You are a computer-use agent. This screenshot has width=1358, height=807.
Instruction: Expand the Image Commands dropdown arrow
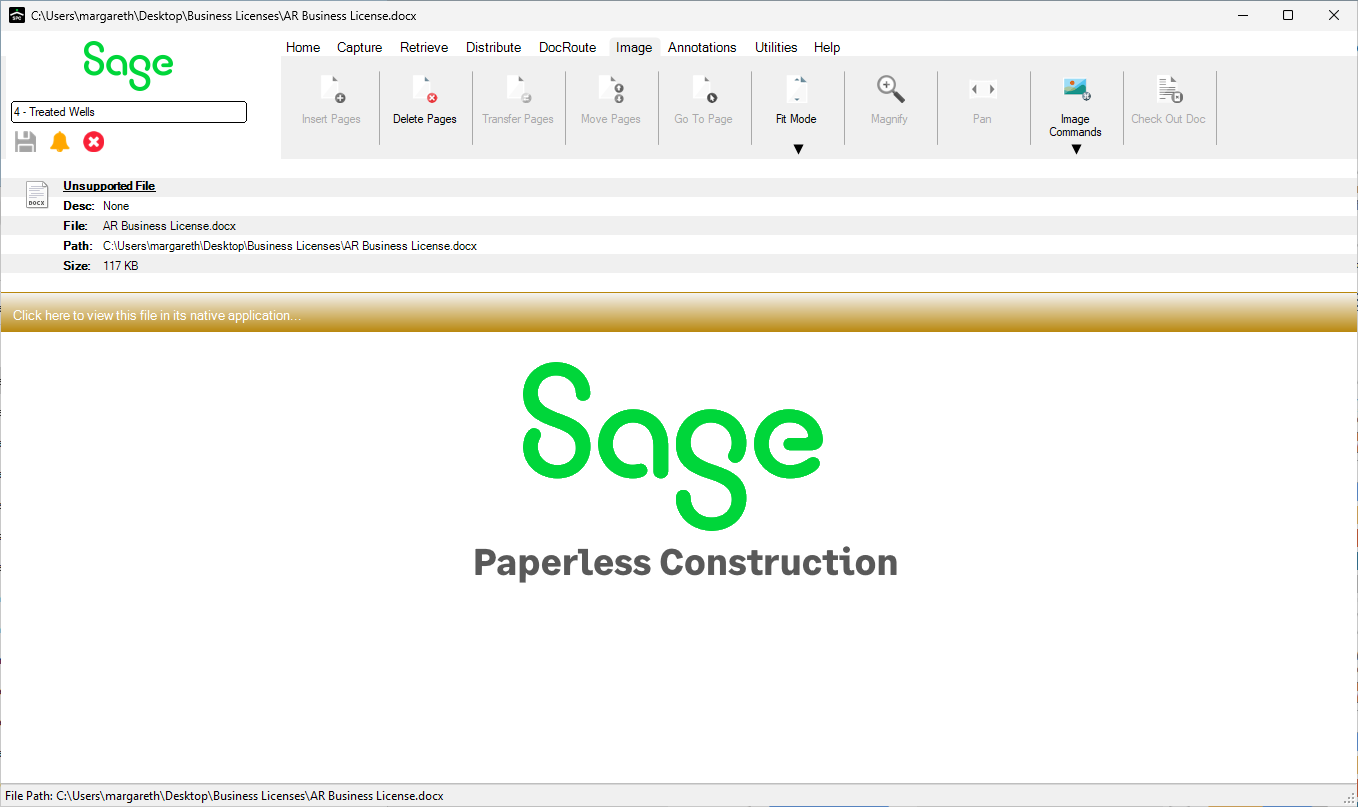click(1076, 150)
